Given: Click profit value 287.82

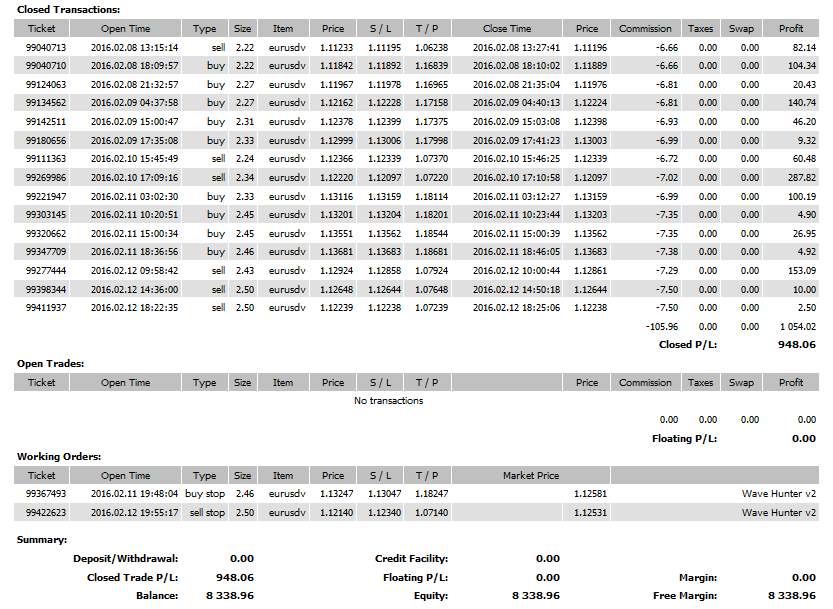Looking at the screenshot, I should click(x=802, y=177).
